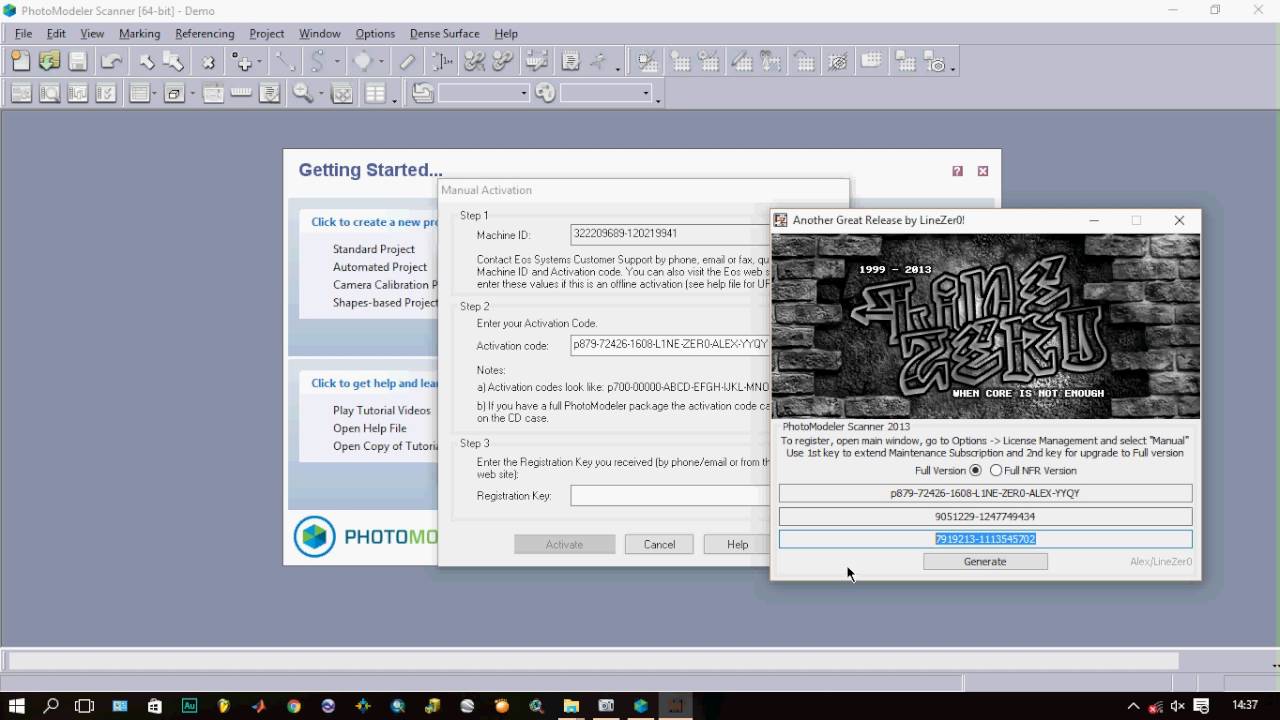Open the Edit menu

click(56, 33)
